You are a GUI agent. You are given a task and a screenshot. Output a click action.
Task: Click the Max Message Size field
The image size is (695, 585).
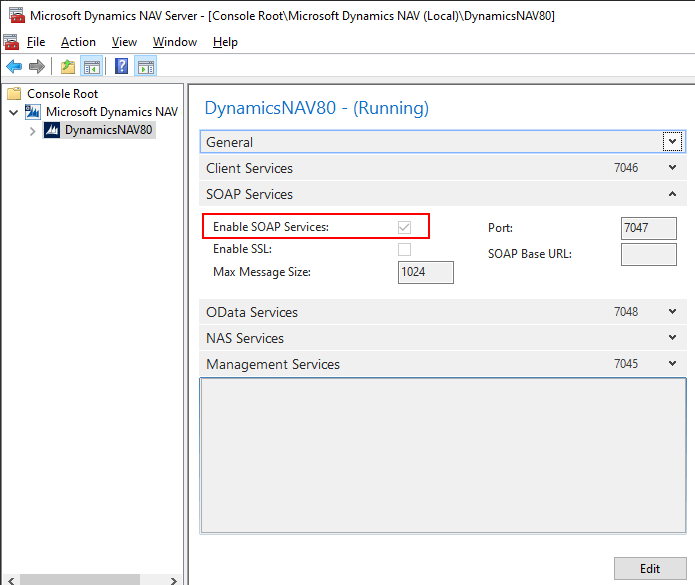point(425,272)
